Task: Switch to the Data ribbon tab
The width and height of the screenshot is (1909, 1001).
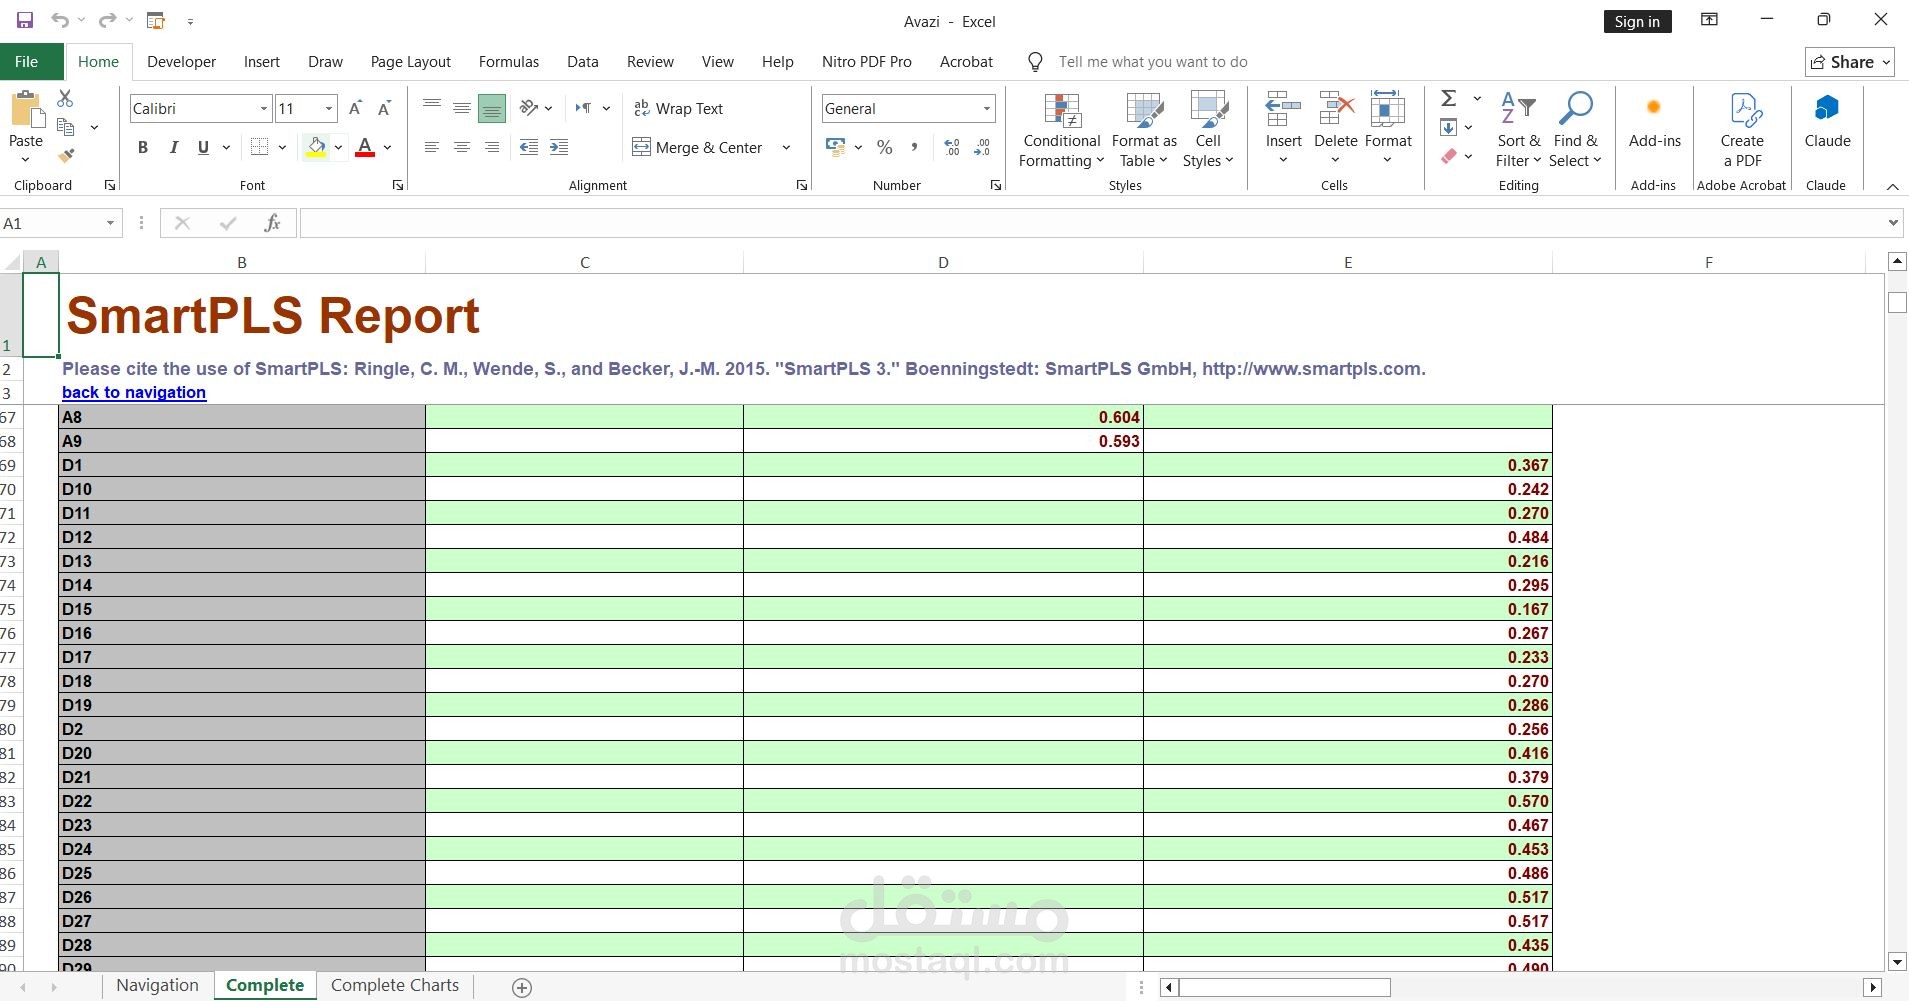Action: [583, 61]
